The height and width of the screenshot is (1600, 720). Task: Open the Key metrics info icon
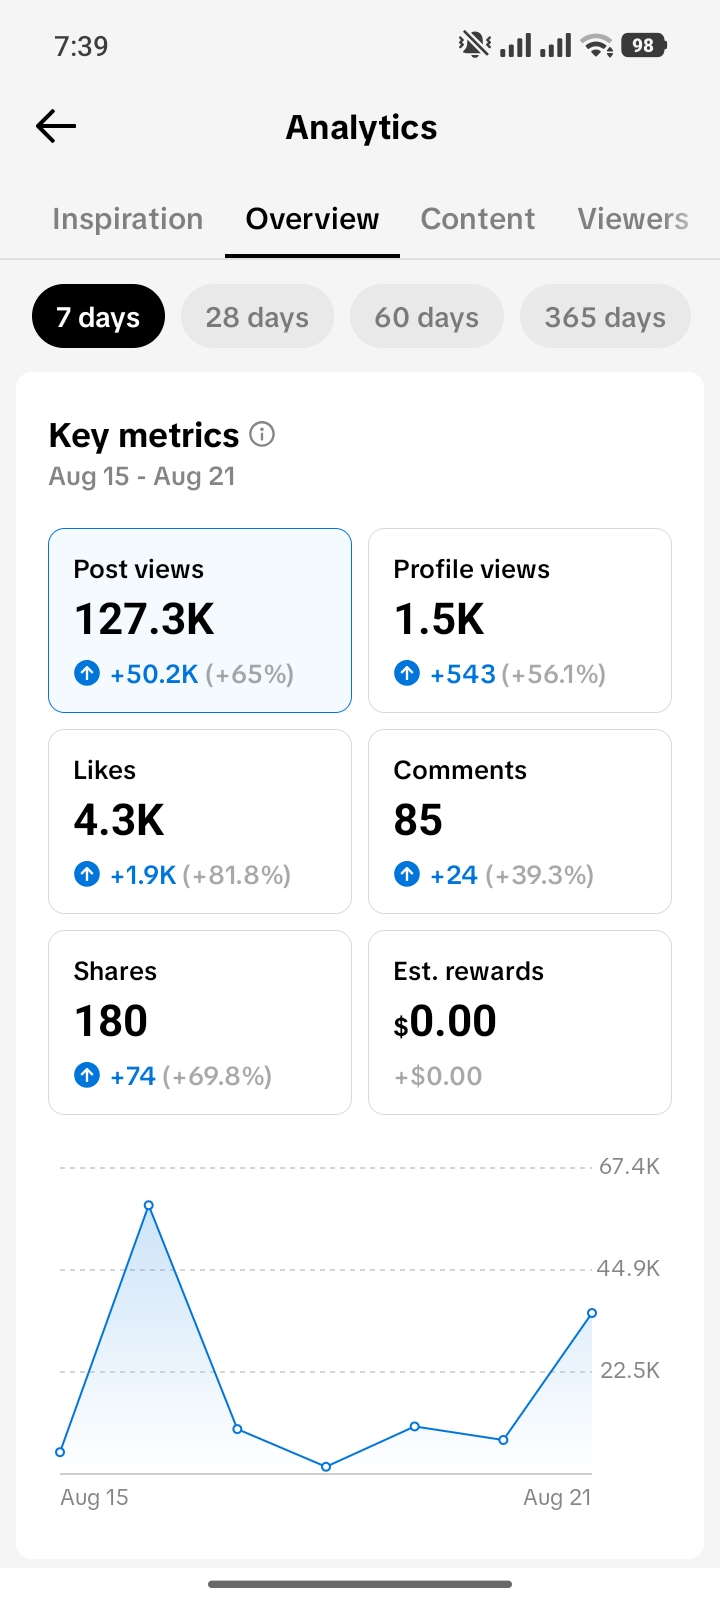click(262, 434)
